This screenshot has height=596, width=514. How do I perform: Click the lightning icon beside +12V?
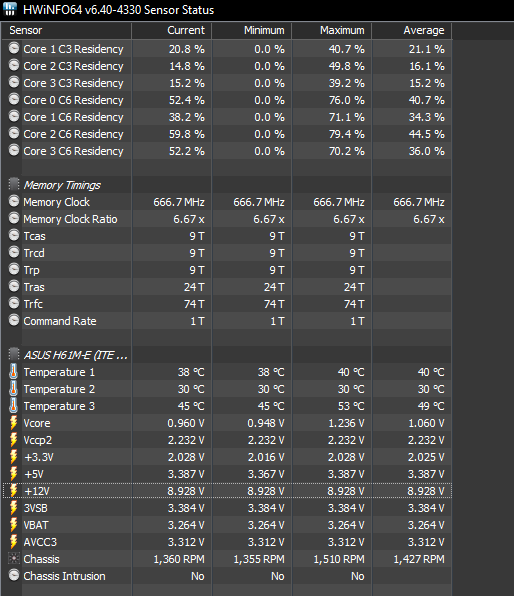(14, 491)
